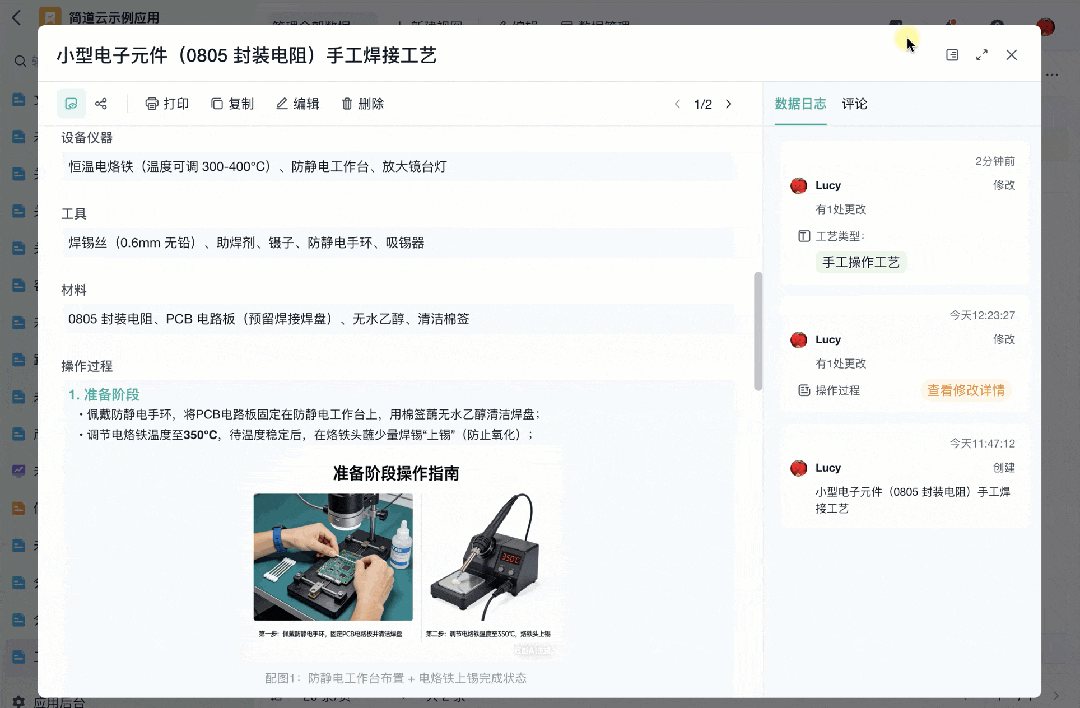
Task: Click the 2分钟前 timestamp
Action: coord(995,161)
